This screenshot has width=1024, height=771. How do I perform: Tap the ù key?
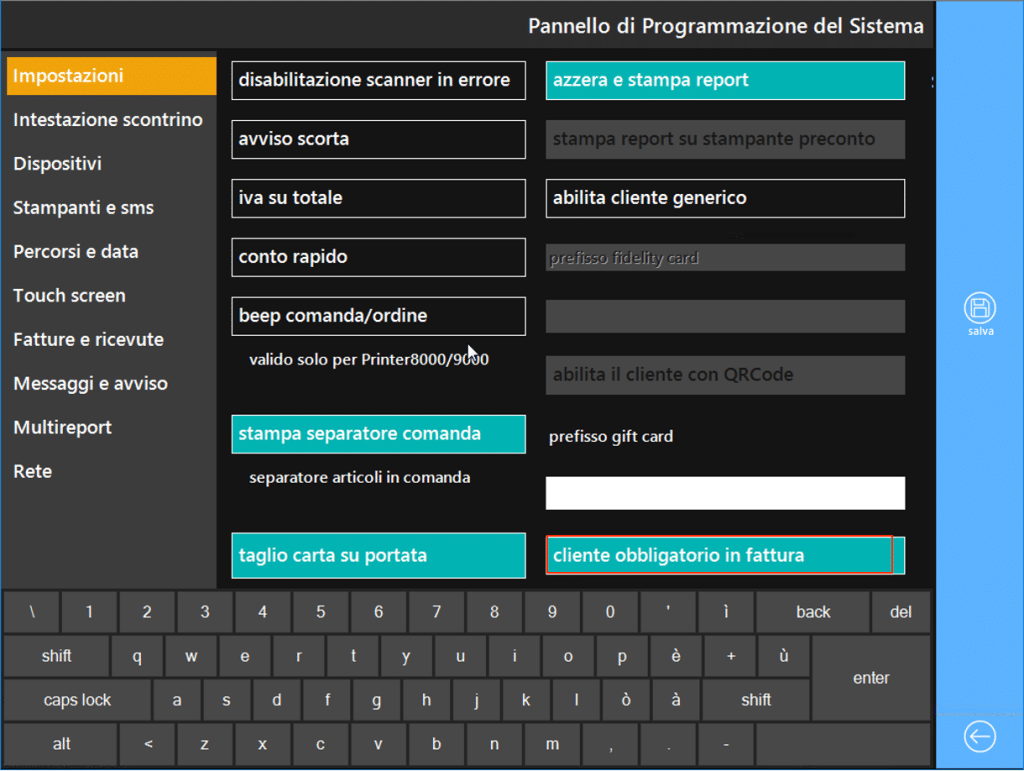(x=784, y=656)
